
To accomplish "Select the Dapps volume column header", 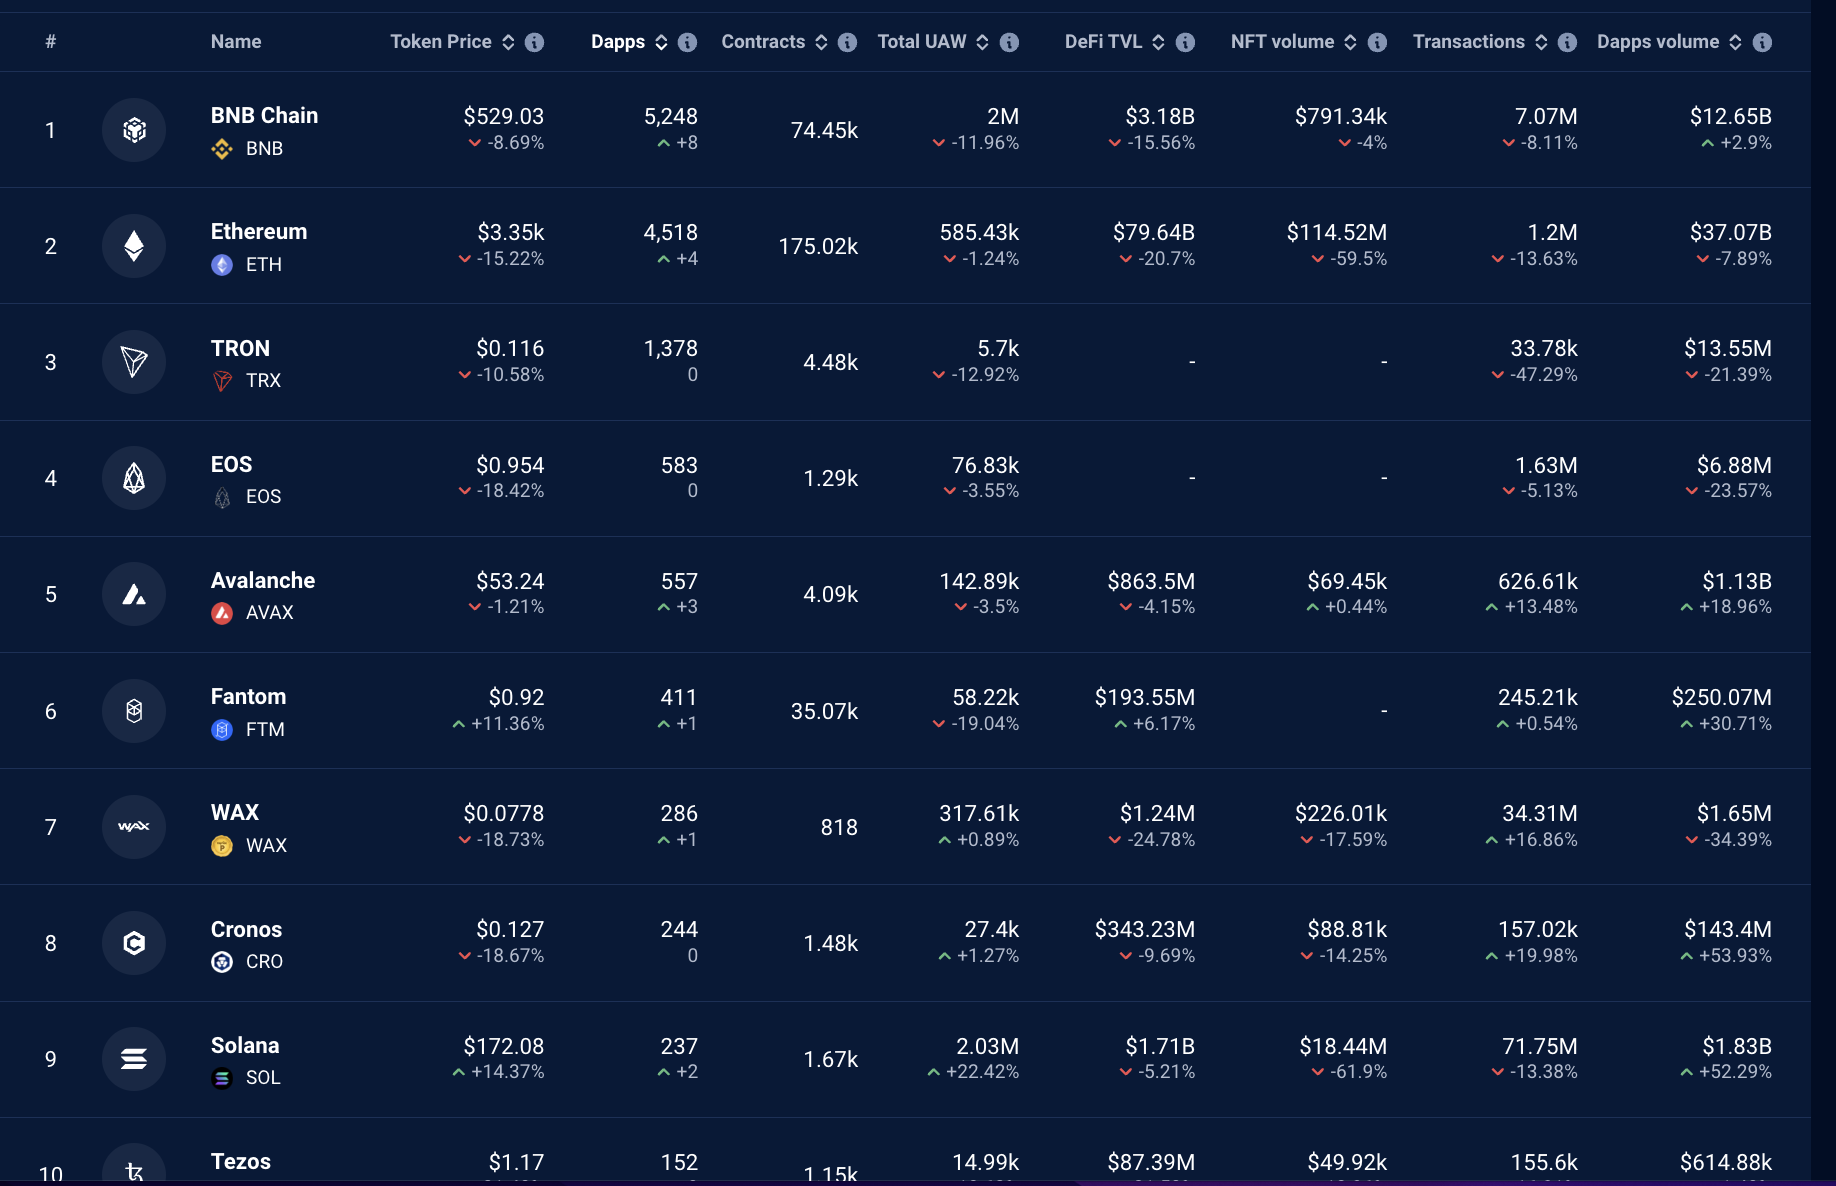I will tap(1658, 42).
